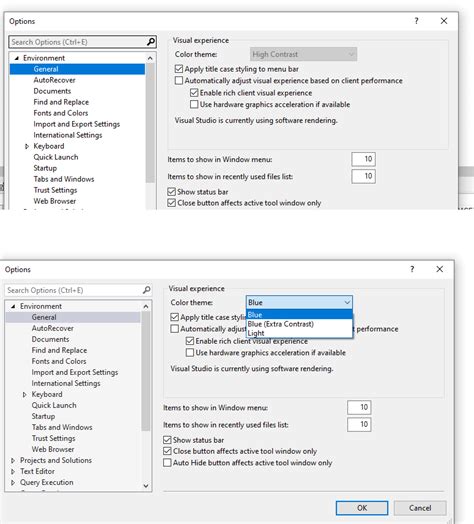The width and height of the screenshot is (474, 524).
Task: Toggle 'Show status bar' in upper window
Action: pyautogui.click(x=171, y=192)
